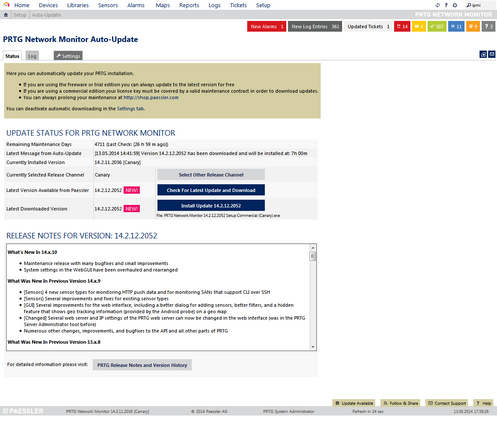Open the shop.paessler.com link
The image size is (497, 445).
151,98
